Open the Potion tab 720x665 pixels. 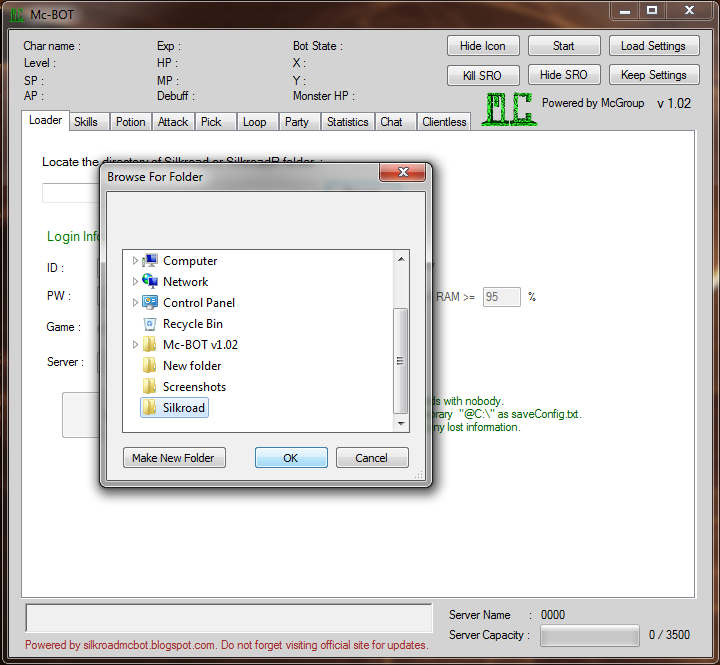coord(130,122)
